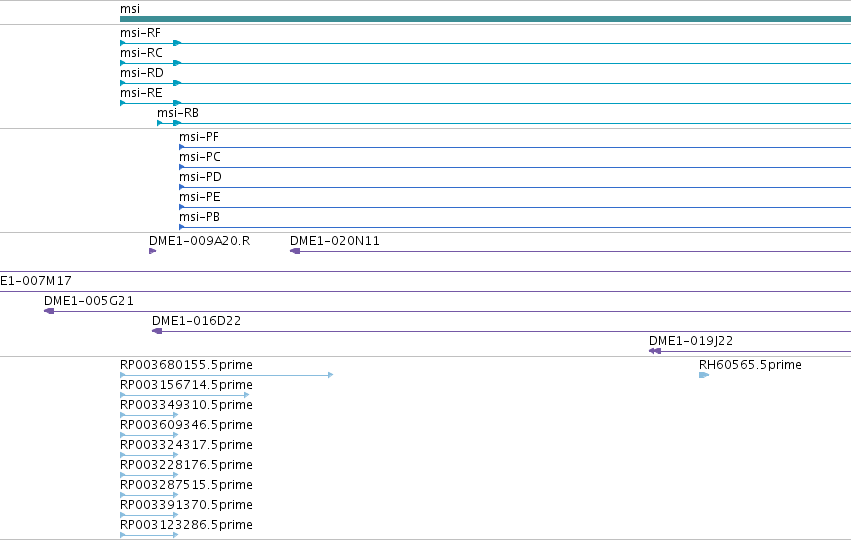Select the msi-RB transcript label
Image resolution: width=851 pixels, height=540 pixels.
(178, 113)
